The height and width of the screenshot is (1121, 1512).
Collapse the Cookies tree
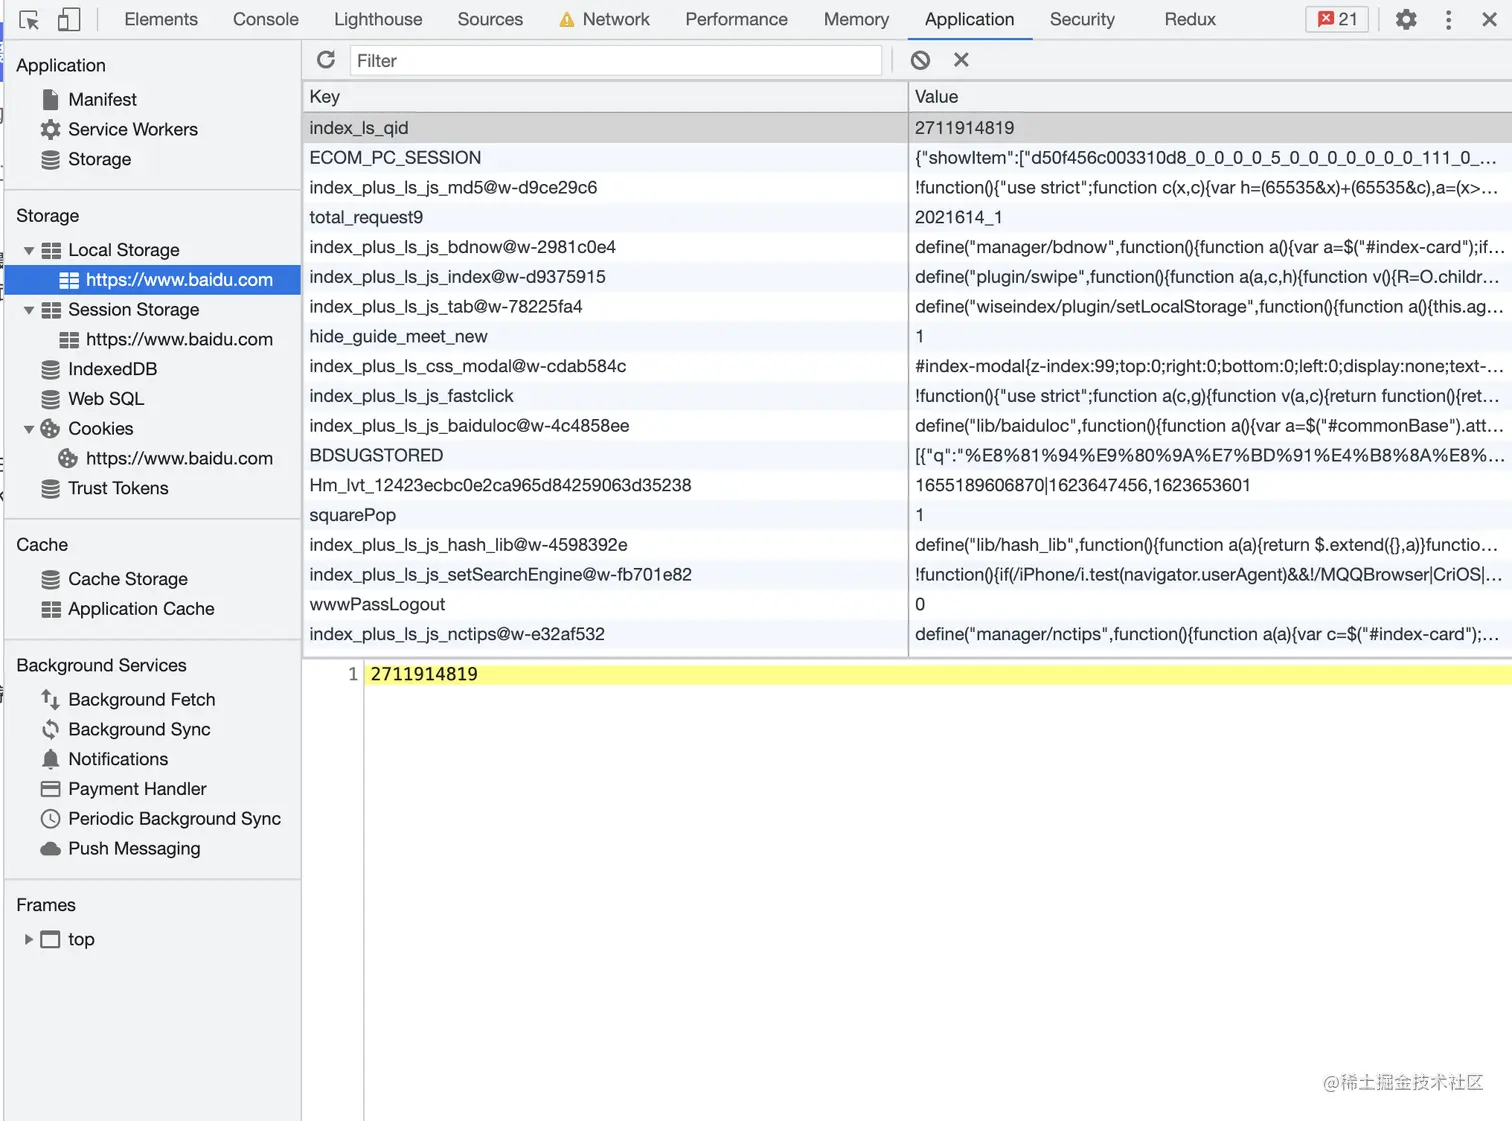point(29,429)
